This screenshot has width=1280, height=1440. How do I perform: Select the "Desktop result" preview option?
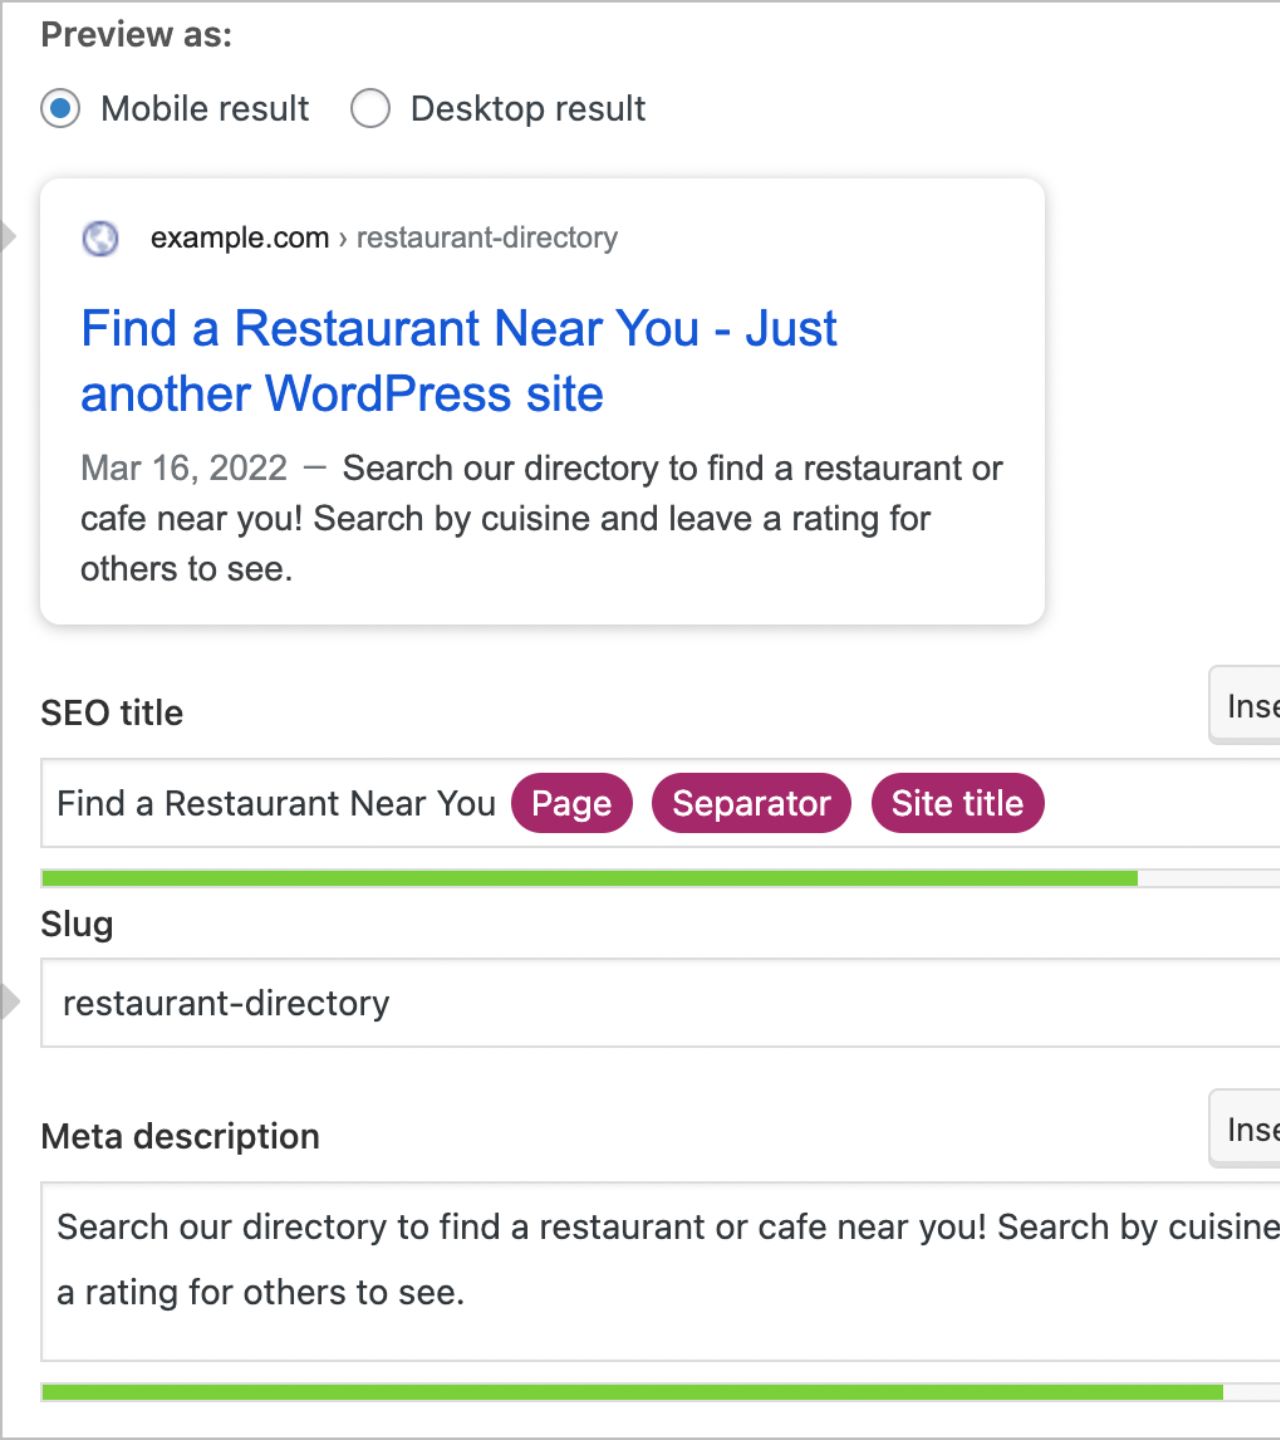click(x=370, y=109)
